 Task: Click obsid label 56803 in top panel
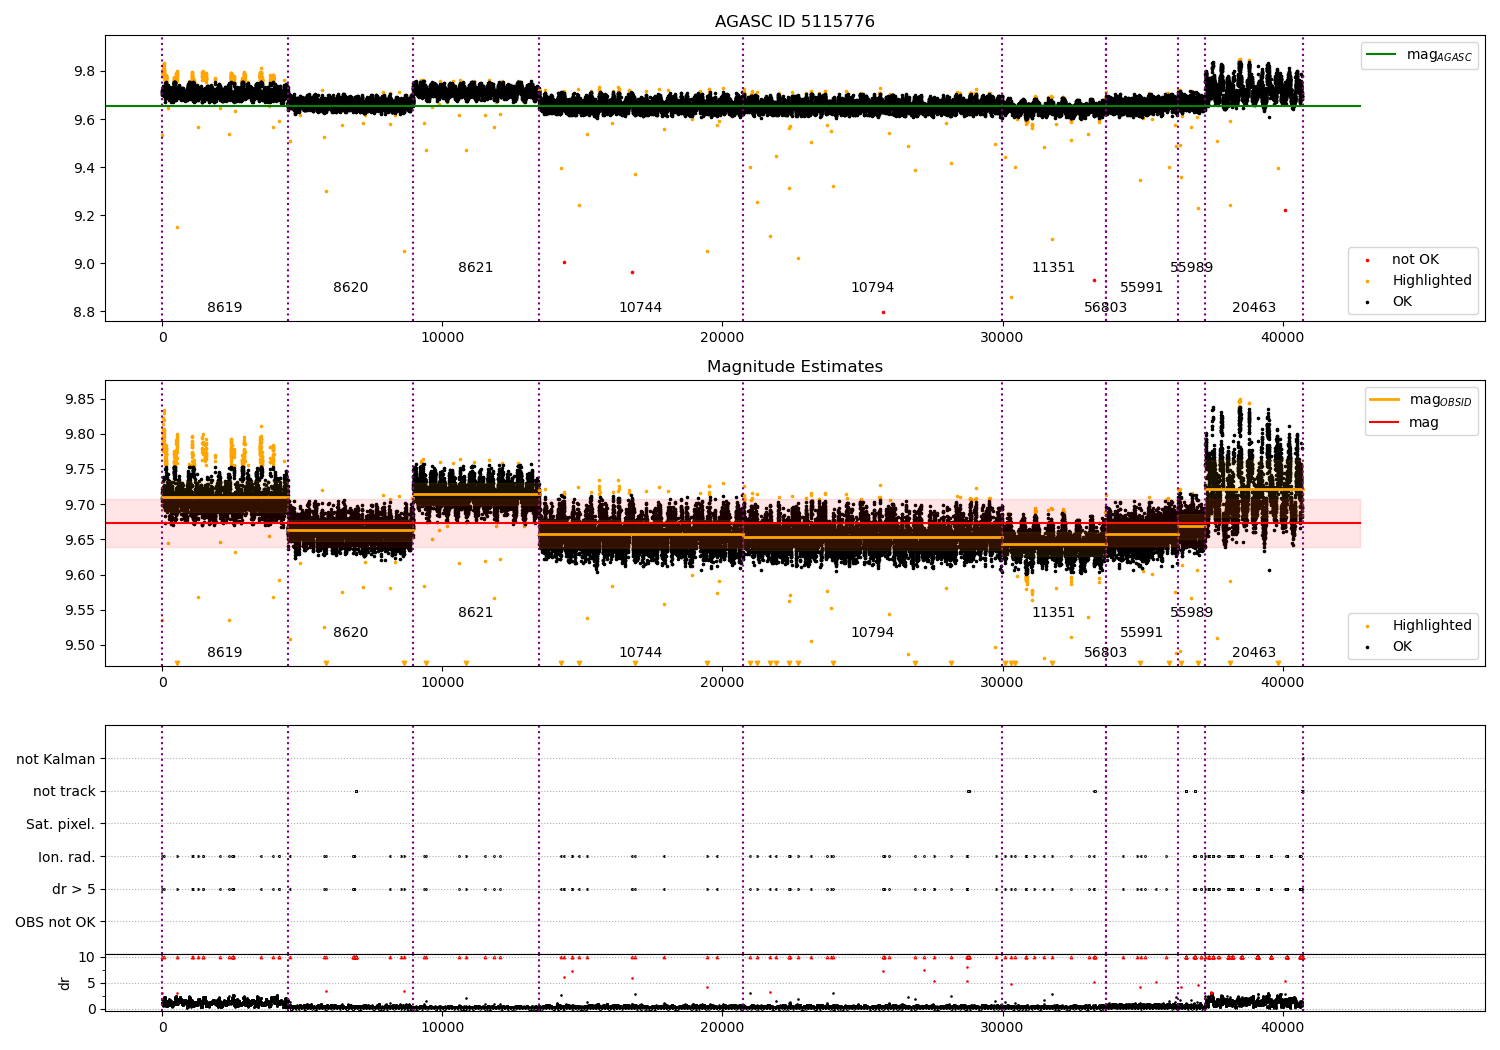[x=1106, y=308]
